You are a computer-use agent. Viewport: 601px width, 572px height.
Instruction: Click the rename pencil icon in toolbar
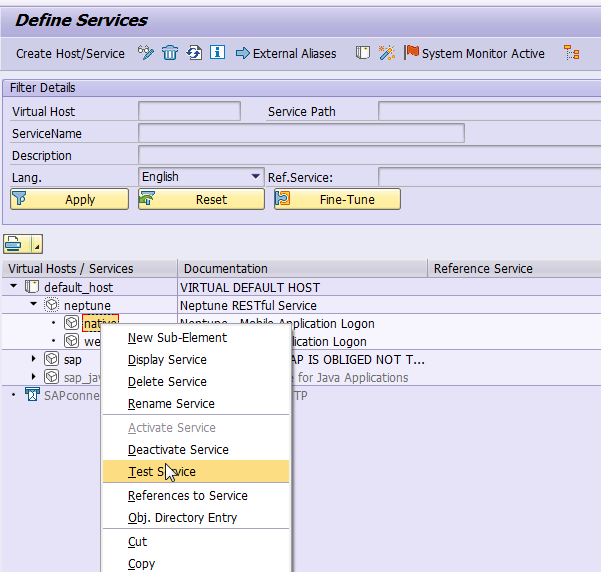(146, 53)
